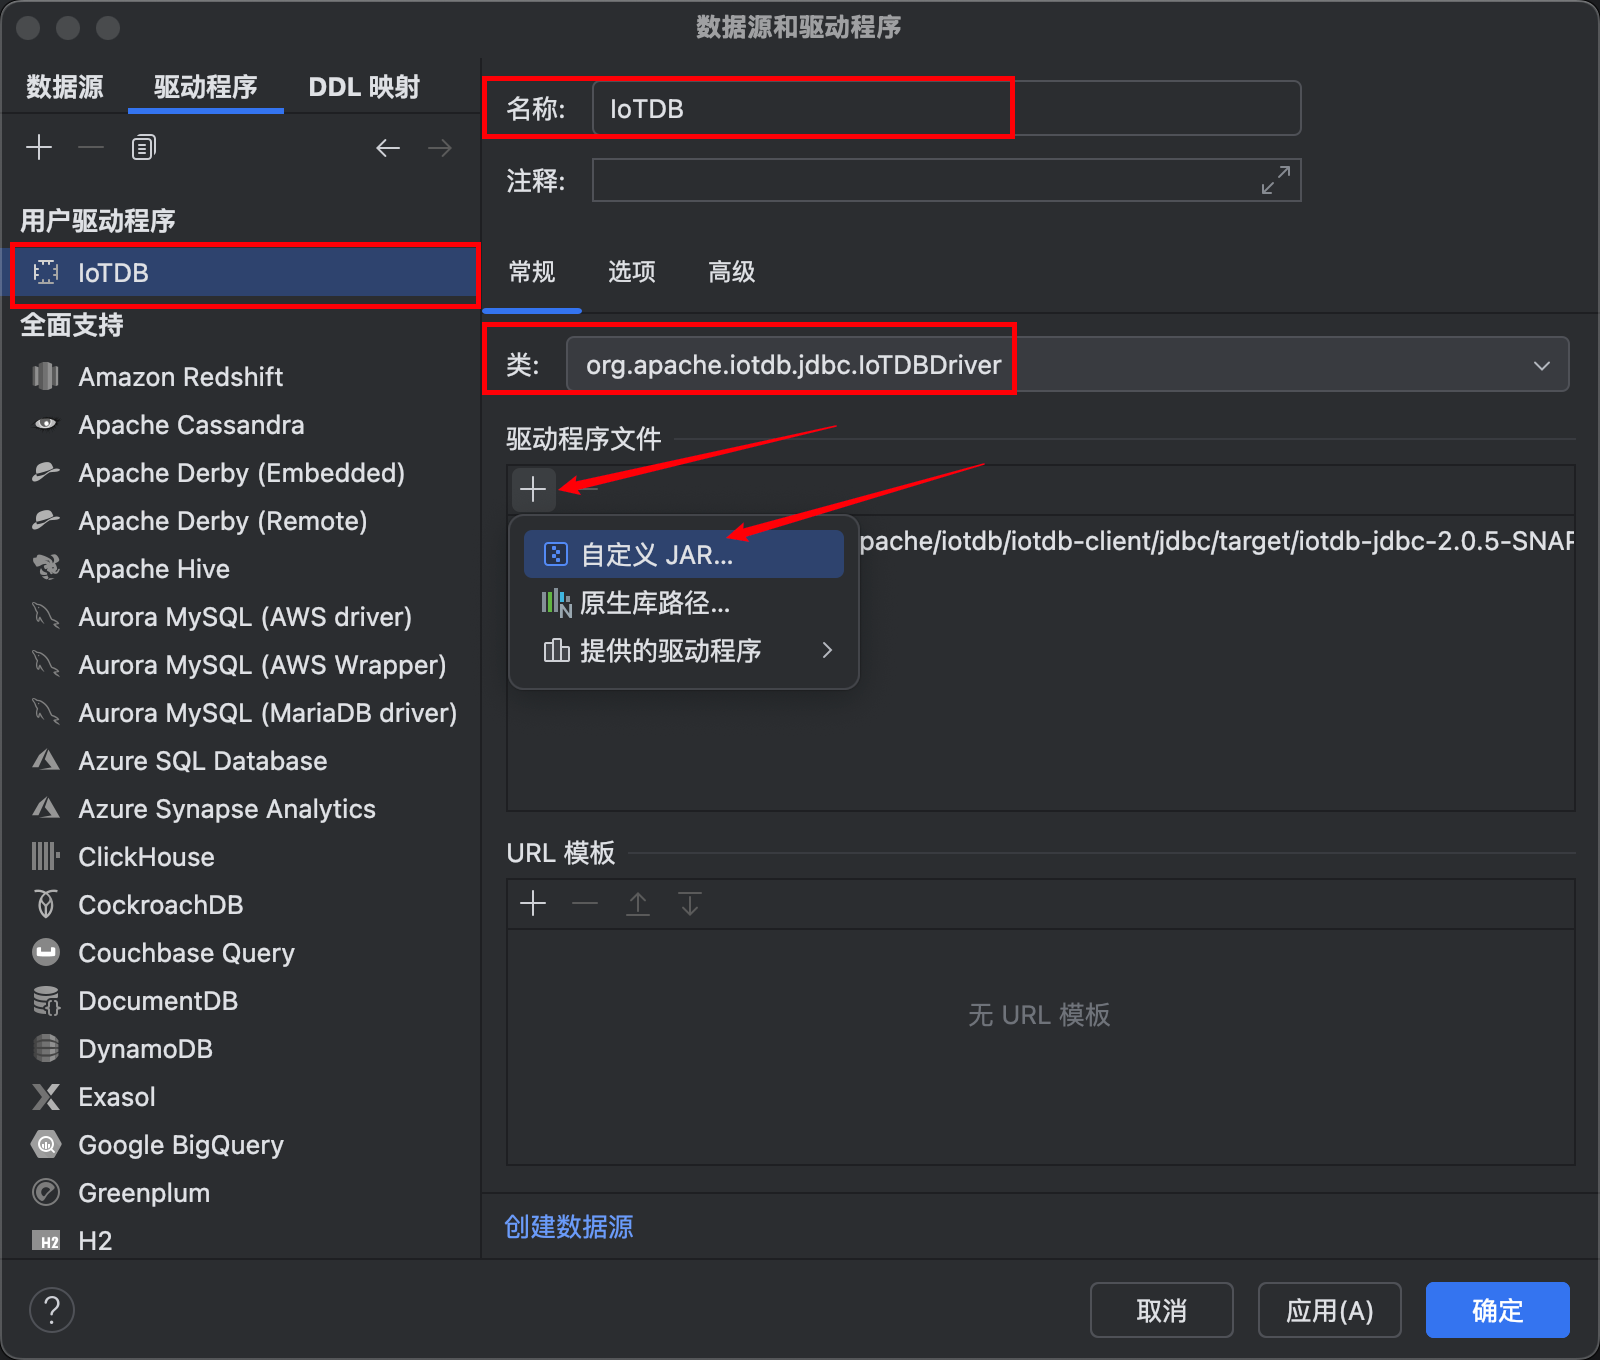
Task: Expand the 注释 comment field
Action: point(1275,181)
